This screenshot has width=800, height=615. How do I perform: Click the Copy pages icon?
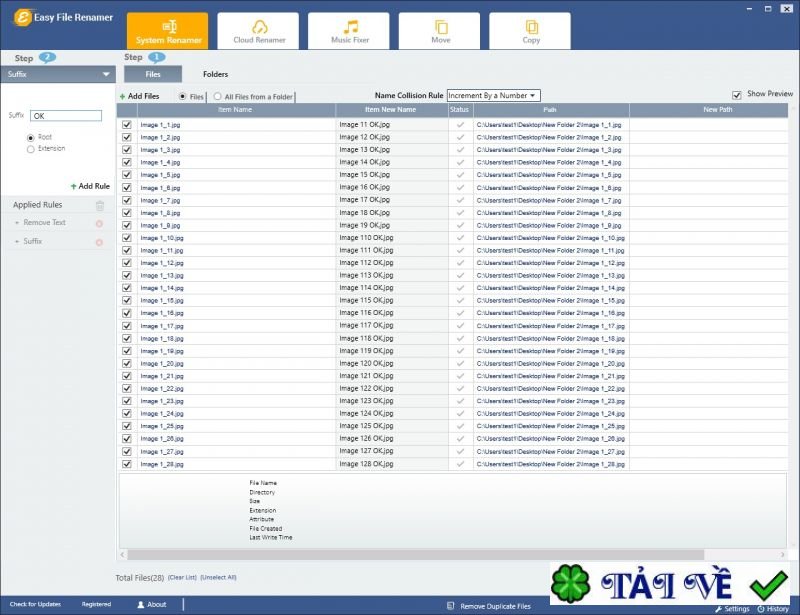531,27
